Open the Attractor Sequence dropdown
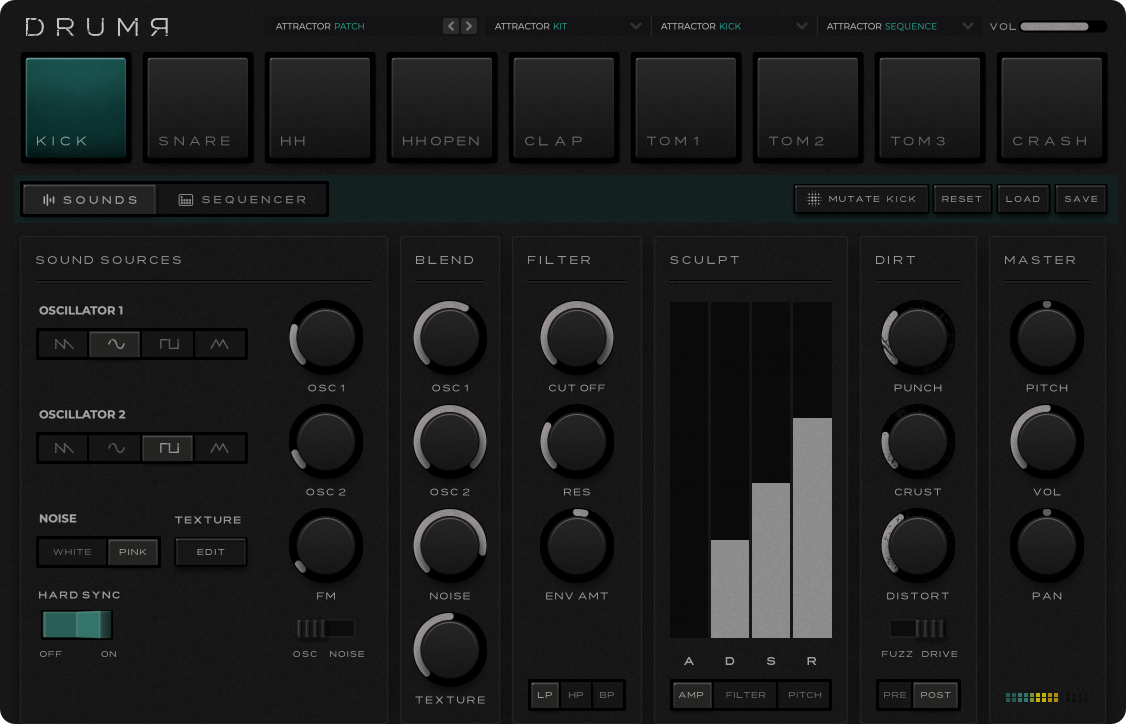Image resolution: width=1126 pixels, height=724 pixels. (900, 27)
